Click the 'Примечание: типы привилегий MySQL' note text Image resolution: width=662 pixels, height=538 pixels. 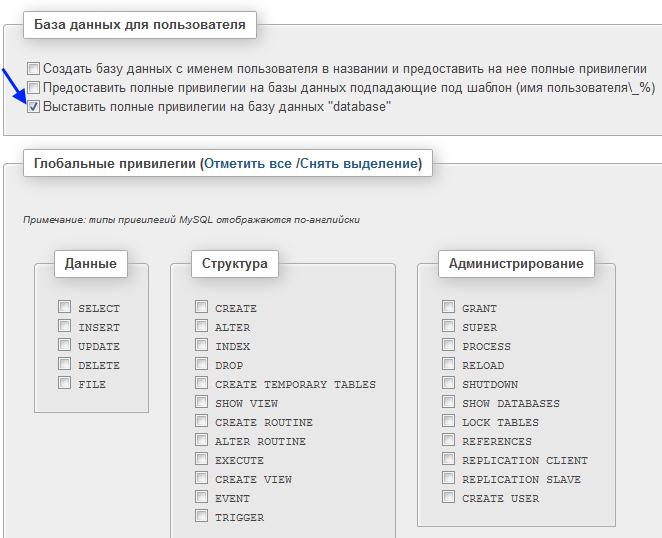(191, 220)
